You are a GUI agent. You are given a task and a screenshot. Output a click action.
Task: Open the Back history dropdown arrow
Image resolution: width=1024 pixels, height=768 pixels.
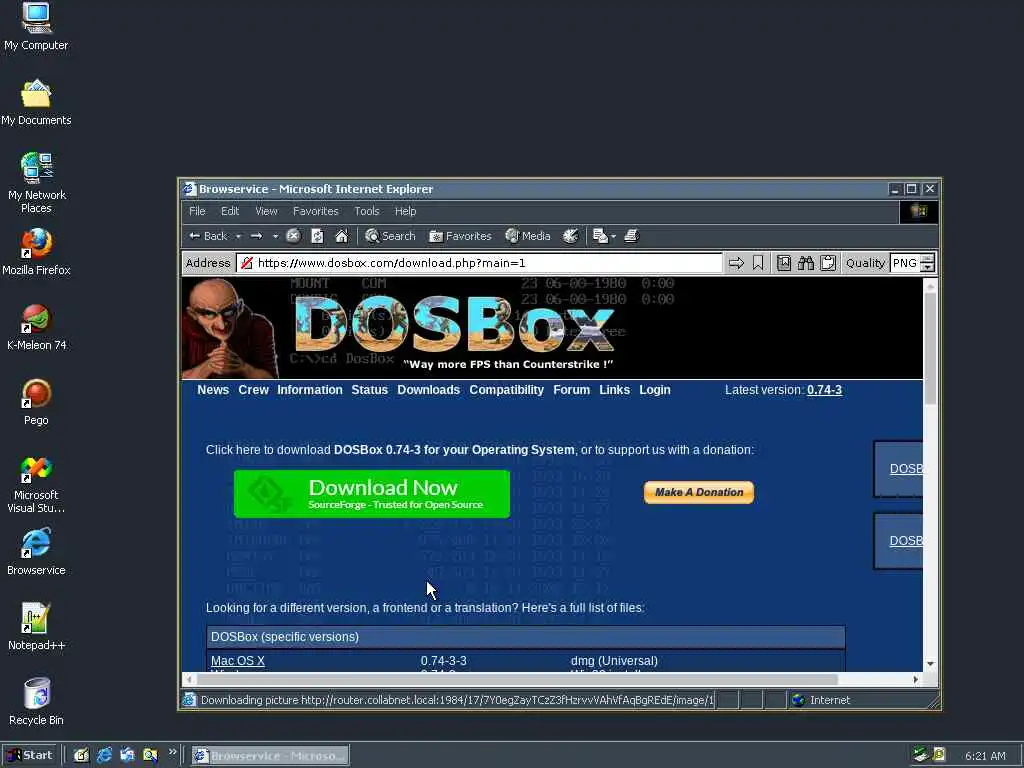coord(238,236)
